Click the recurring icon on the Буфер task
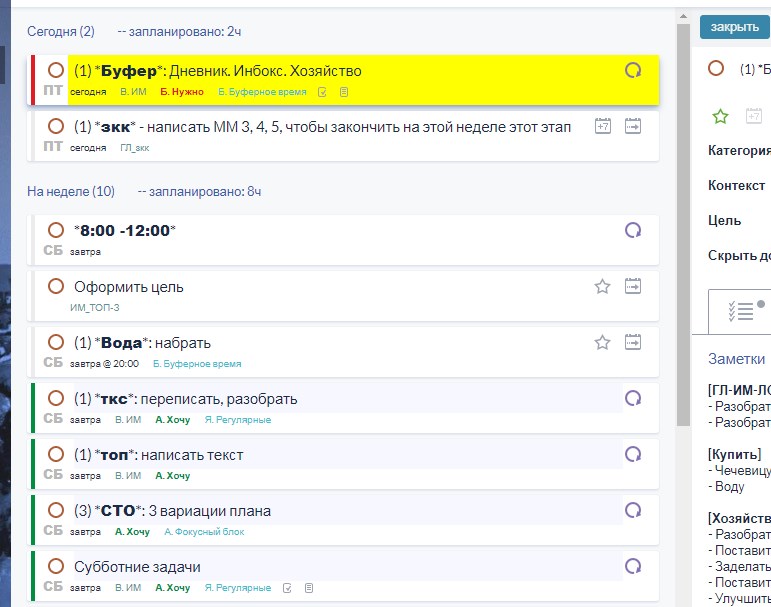Image resolution: width=771 pixels, height=607 pixels. [632, 70]
